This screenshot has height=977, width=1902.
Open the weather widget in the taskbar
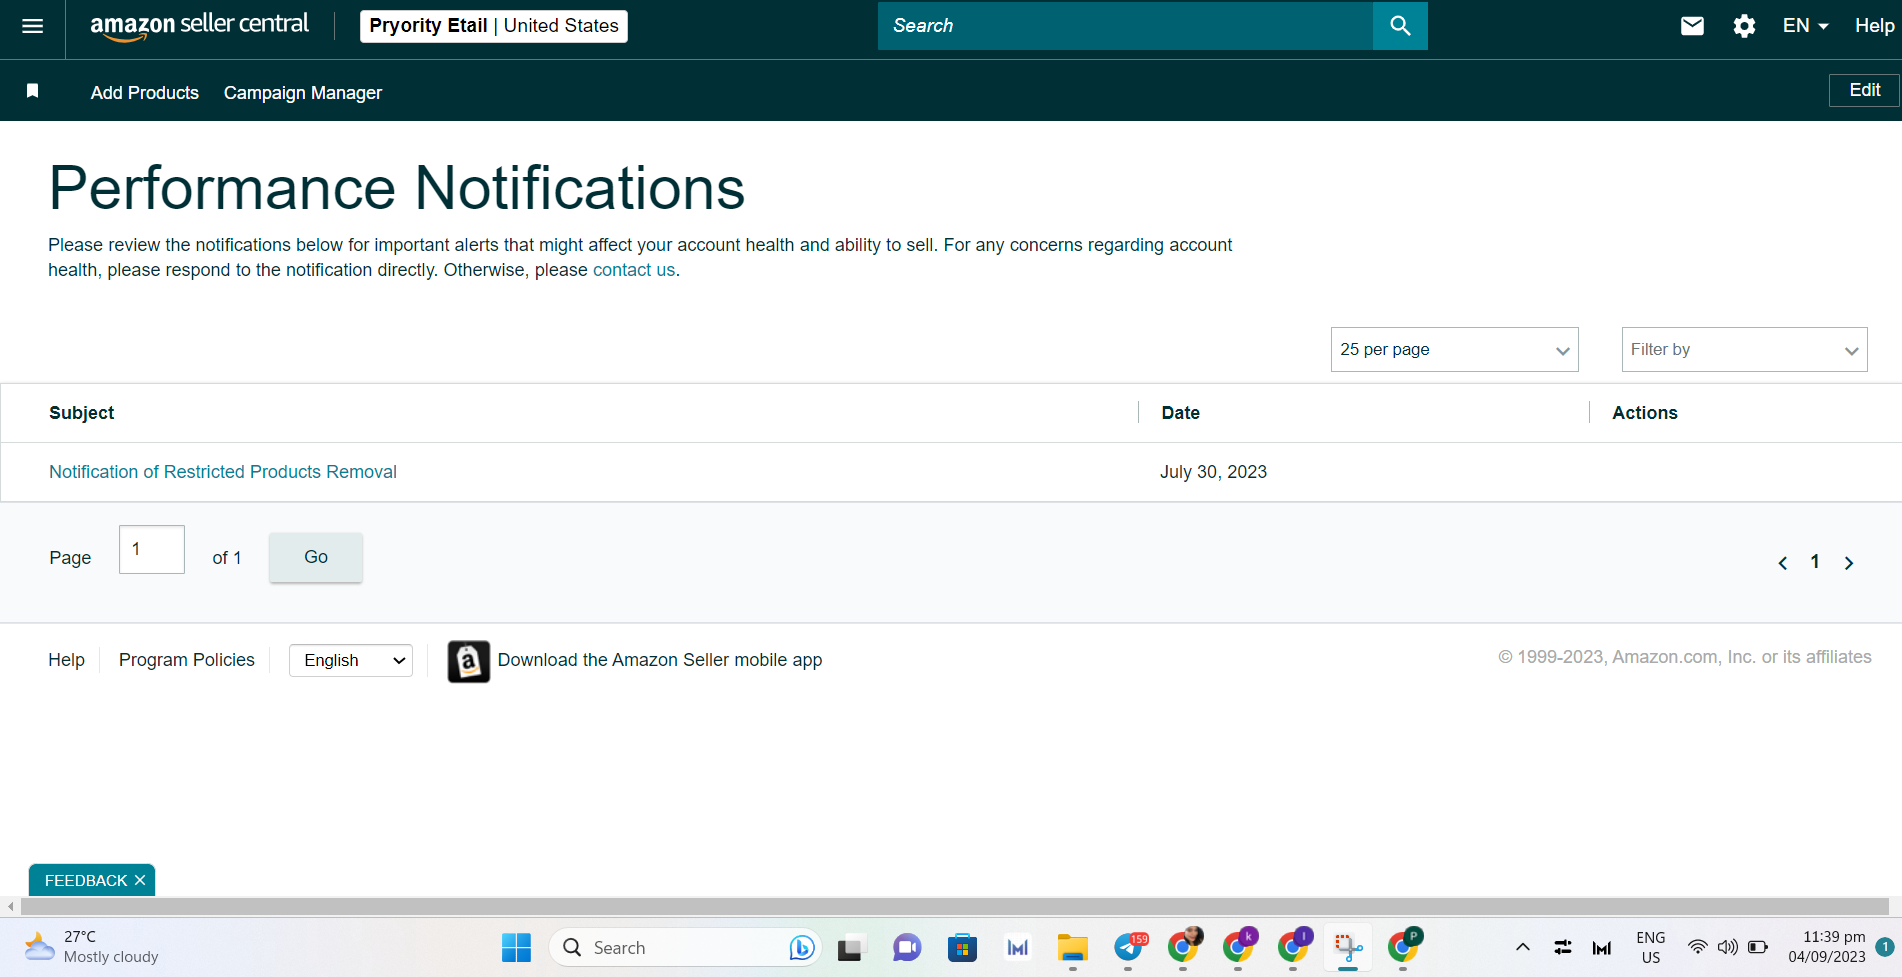(92, 947)
